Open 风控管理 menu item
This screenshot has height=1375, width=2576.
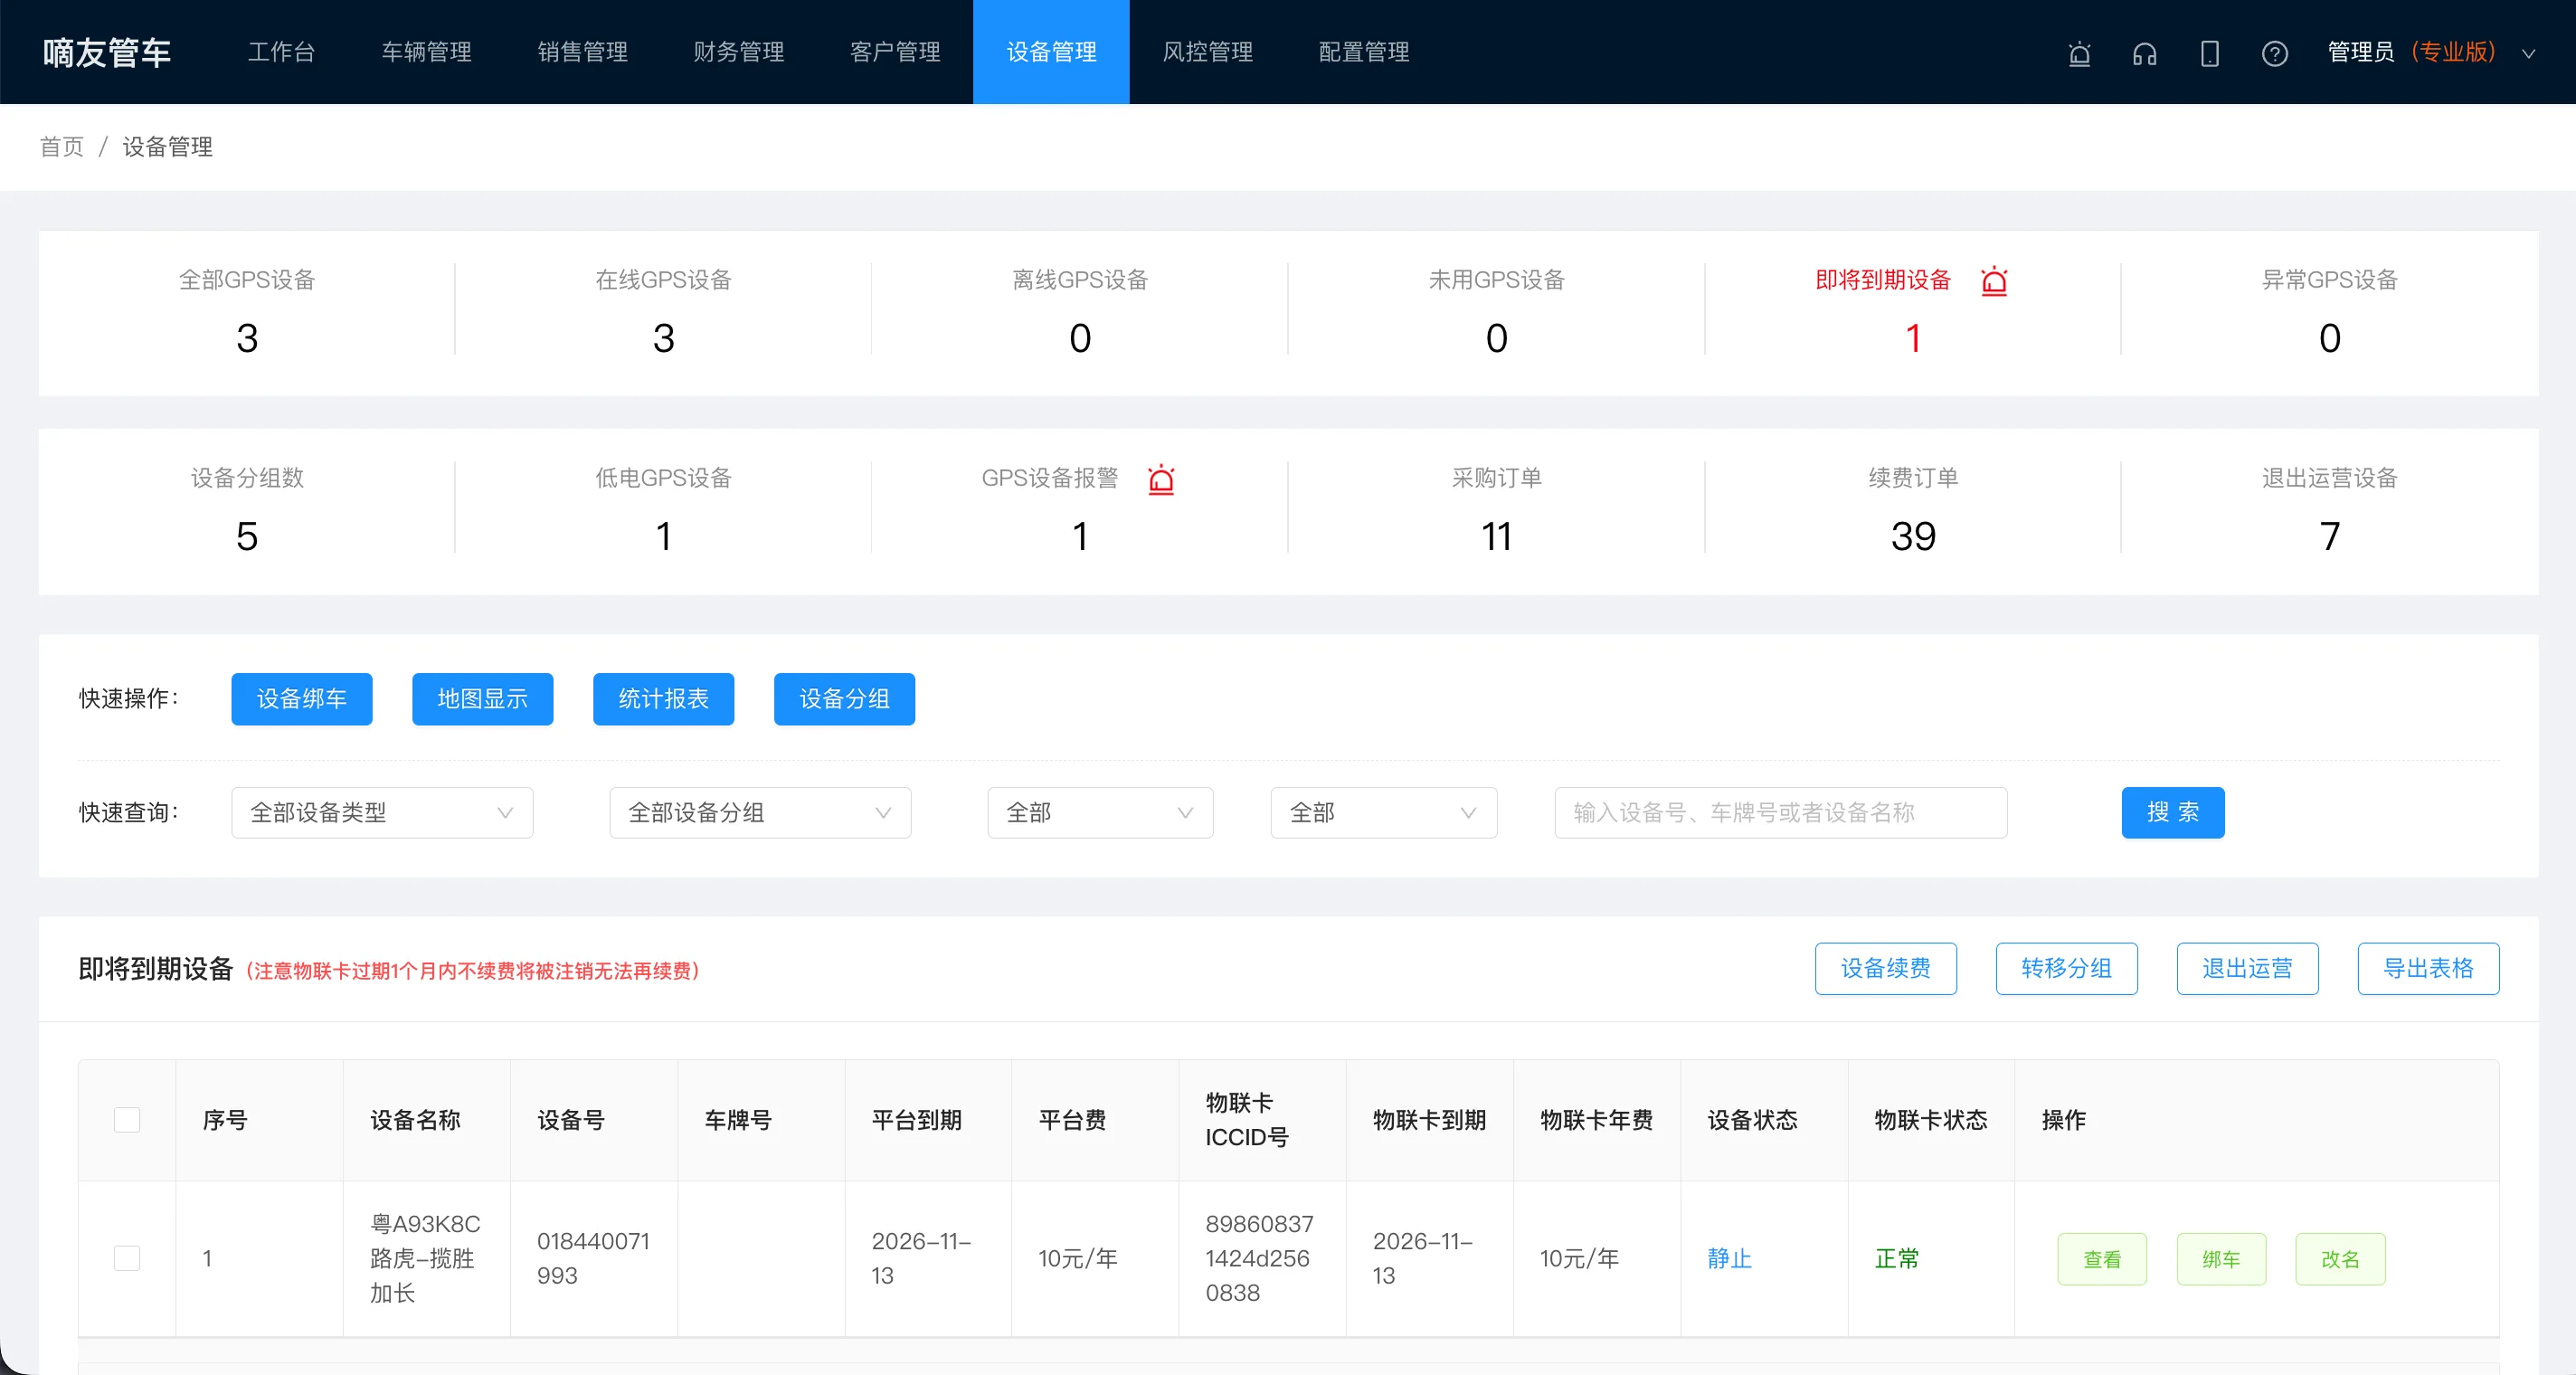click(x=1208, y=52)
